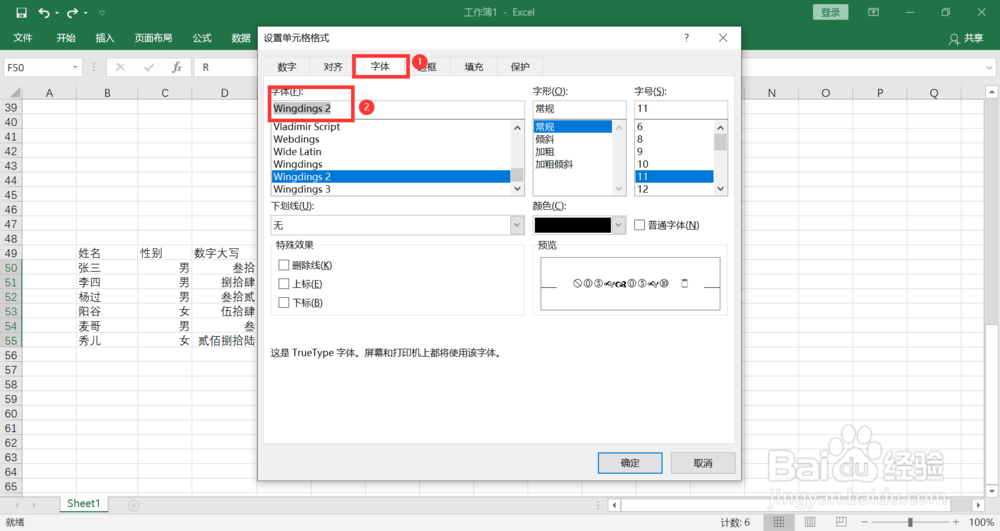The image size is (1000, 531).
Task: Open the 公式 ribbon tab
Action: point(202,38)
